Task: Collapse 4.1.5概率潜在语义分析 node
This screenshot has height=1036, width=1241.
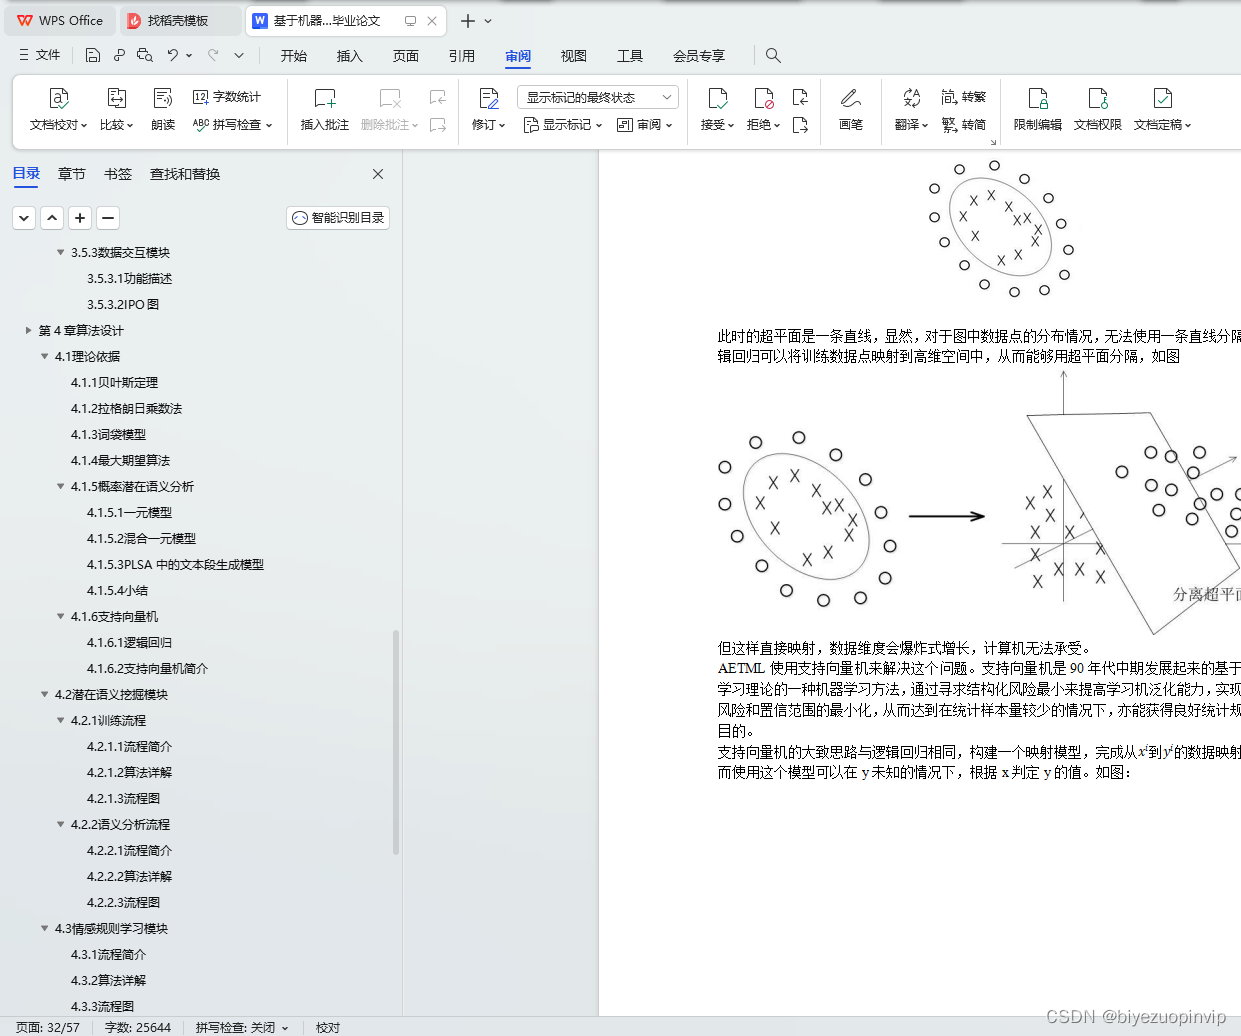Action: [x=60, y=486]
